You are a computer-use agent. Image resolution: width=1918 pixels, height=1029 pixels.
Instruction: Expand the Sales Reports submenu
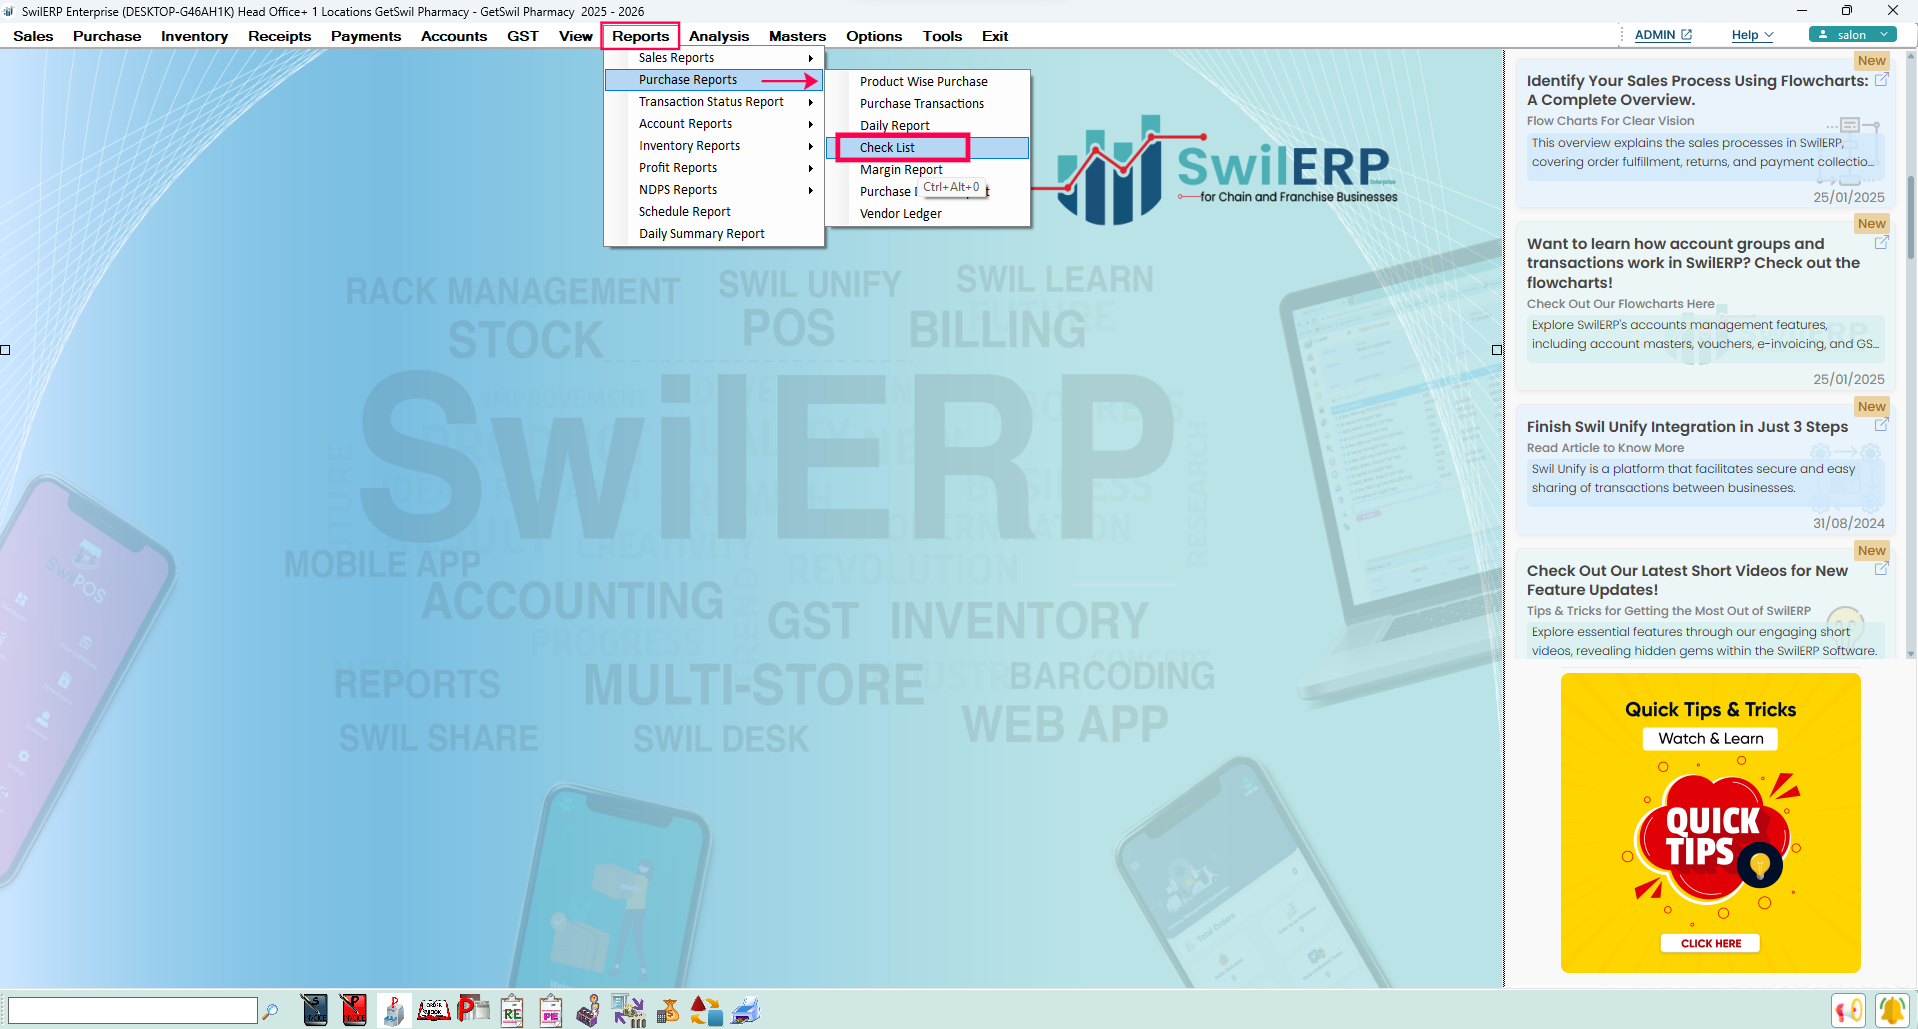click(714, 58)
